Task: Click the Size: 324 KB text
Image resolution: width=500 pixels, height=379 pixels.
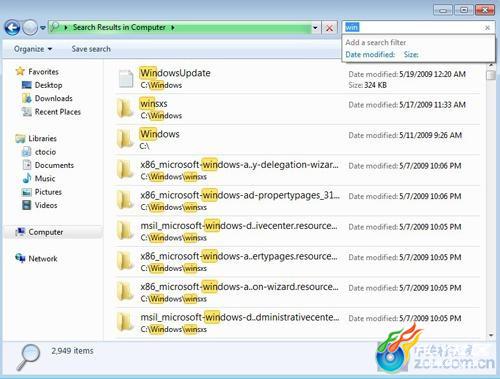Action: (x=368, y=85)
